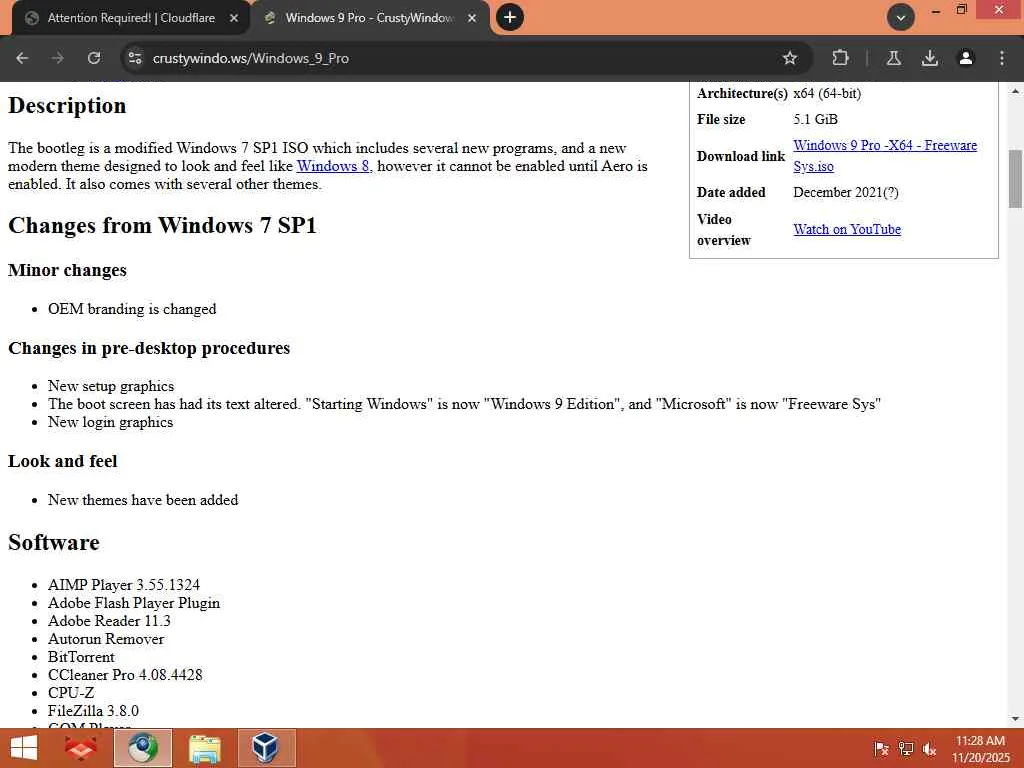The height and width of the screenshot is (768, 1024).
Task: Click 'AIMP Player 3.55.1324' entry
Action: pyautogui.click(x=124, y=584)
